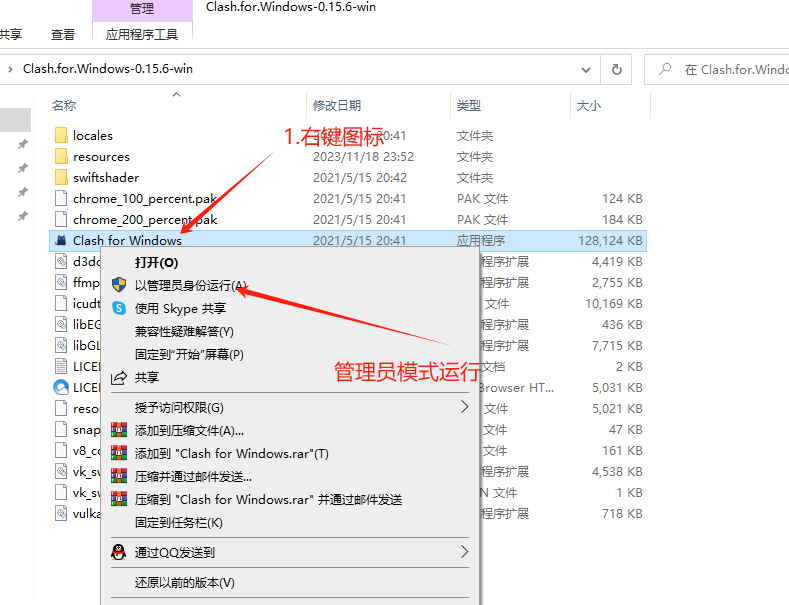This screenshot has height=605, width=789.
Task: Switch to the 应用程序工具 ribbon tab
Action: pos(142,34)
